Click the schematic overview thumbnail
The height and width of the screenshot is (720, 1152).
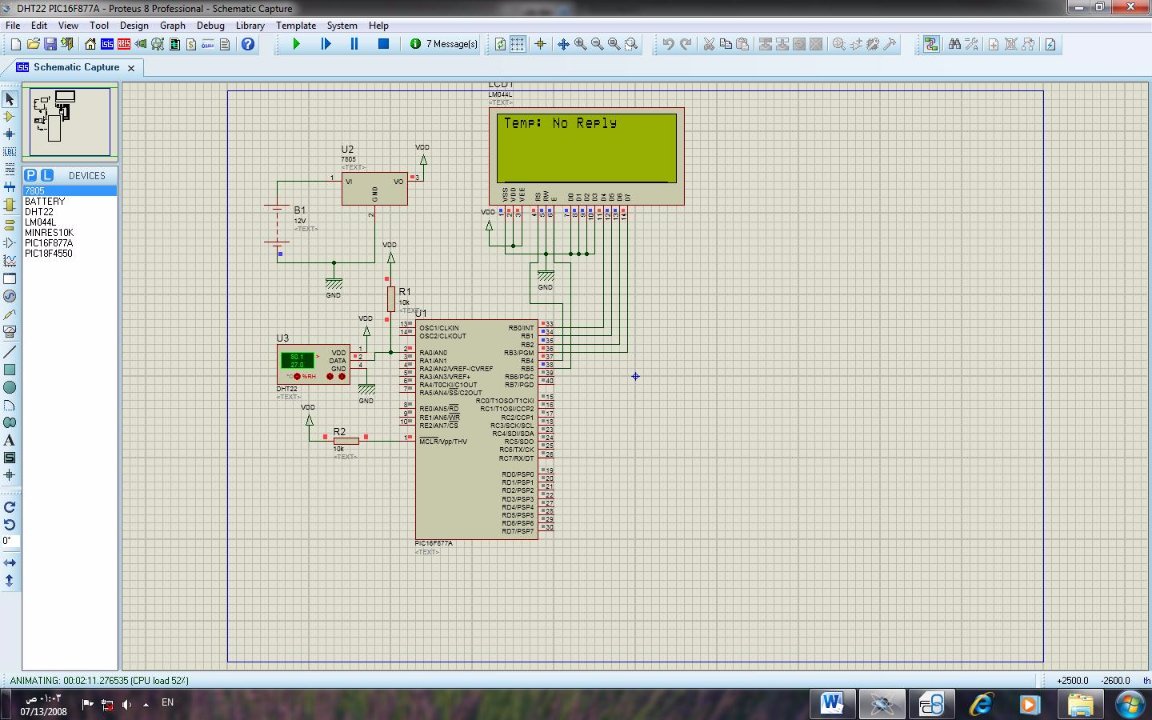(x=70, y=122)
